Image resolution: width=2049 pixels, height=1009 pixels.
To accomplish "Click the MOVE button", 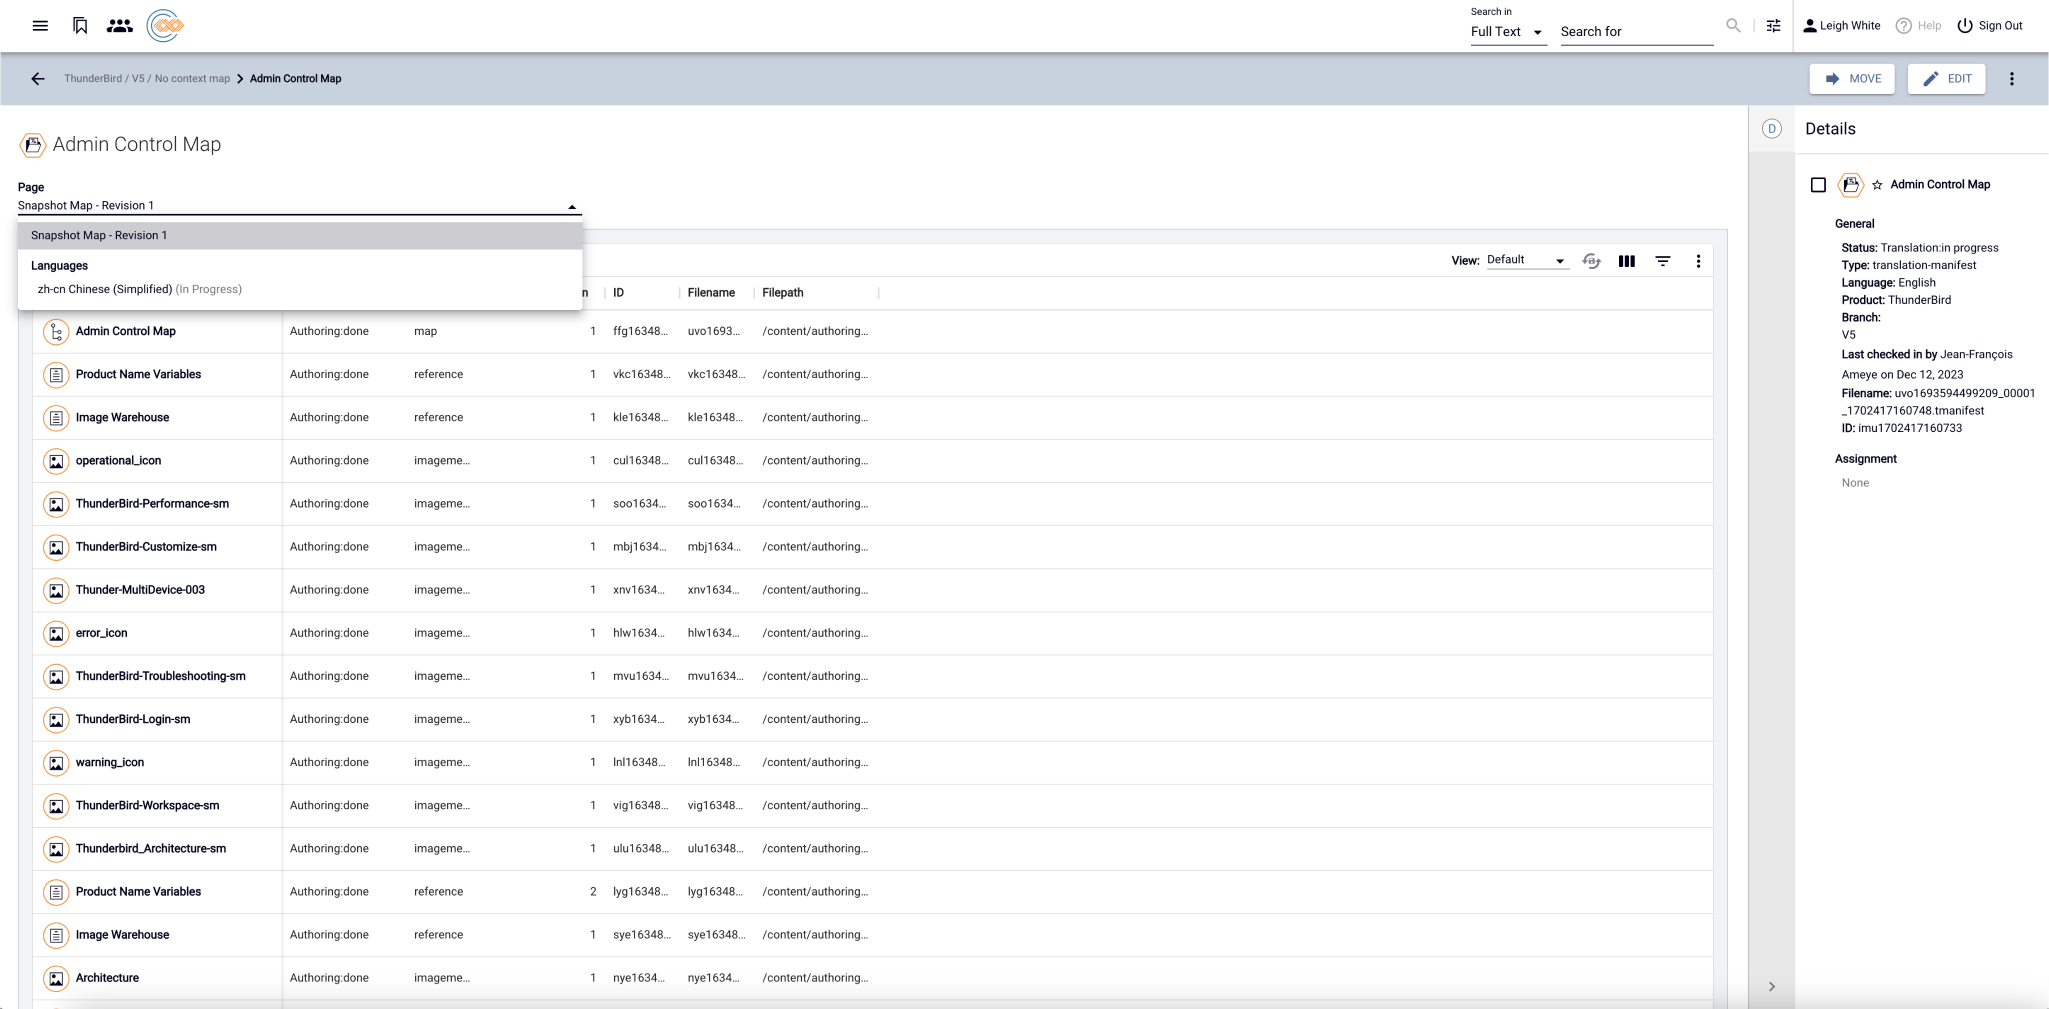I will (1852, 79).
